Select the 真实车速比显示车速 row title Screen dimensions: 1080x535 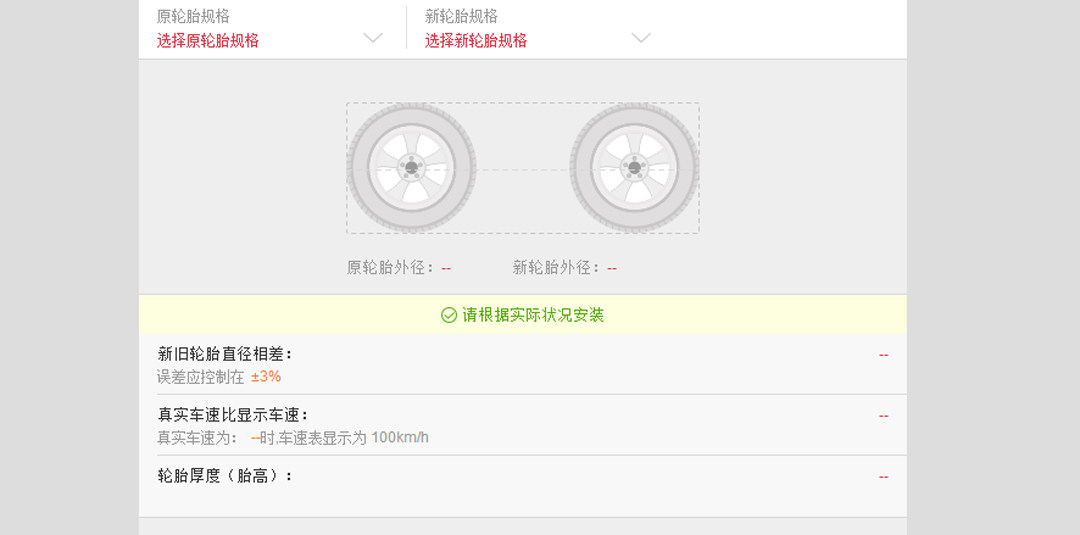[x=233, y=415]
